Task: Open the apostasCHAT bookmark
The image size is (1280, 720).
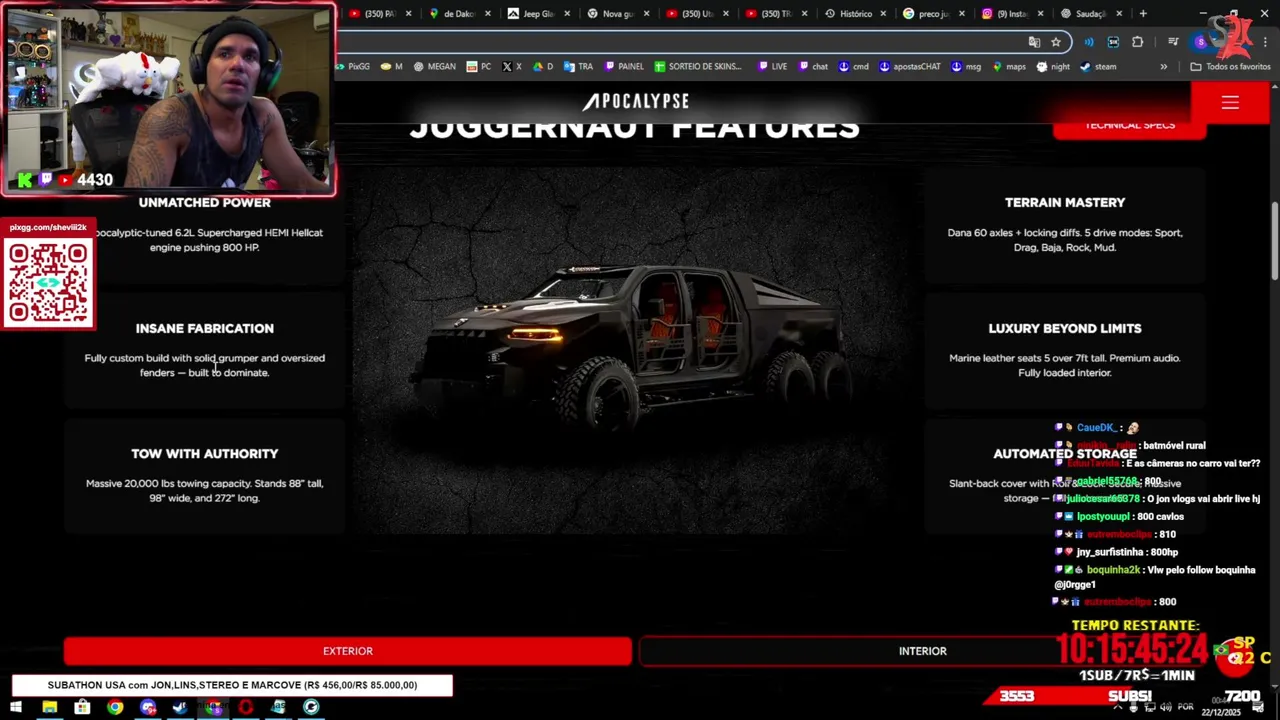Action: point(909,67)
